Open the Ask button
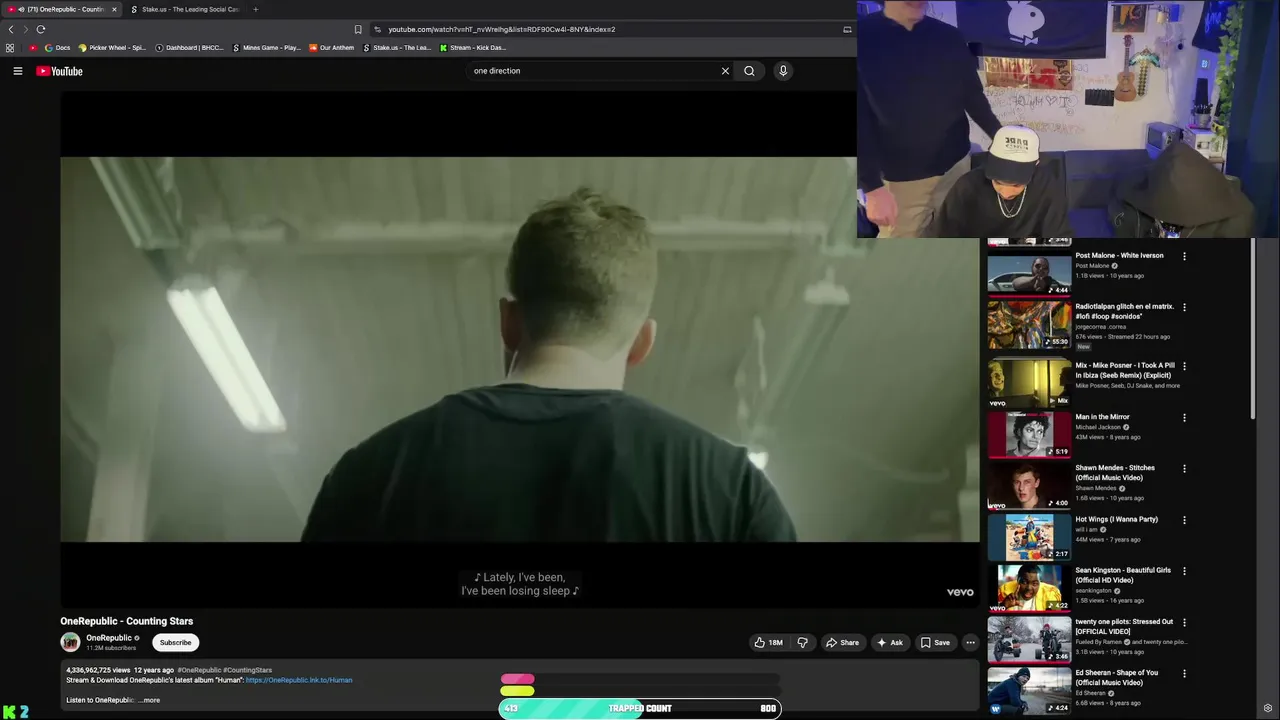1280x720 pixels. click(x=890, y=642)
